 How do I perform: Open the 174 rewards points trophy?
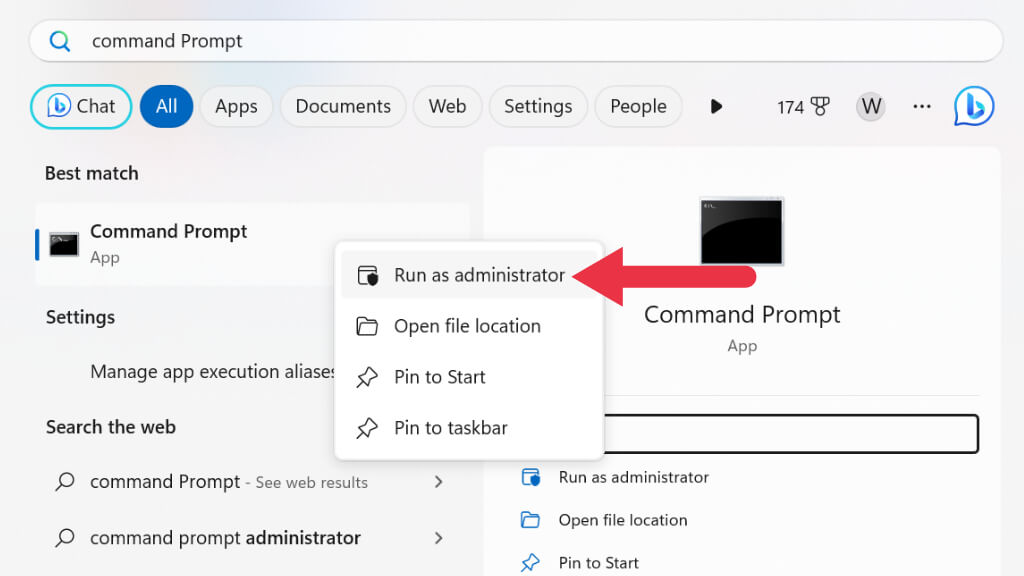pyautogui.click(x=803, y=106)
